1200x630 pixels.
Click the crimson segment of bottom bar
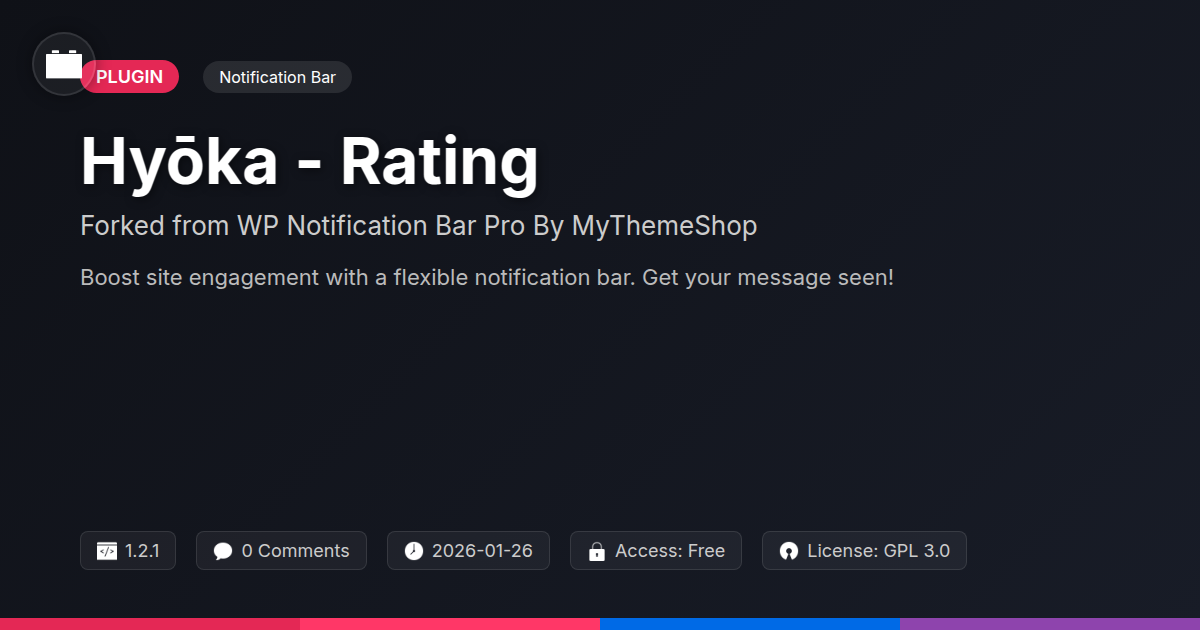150,624
